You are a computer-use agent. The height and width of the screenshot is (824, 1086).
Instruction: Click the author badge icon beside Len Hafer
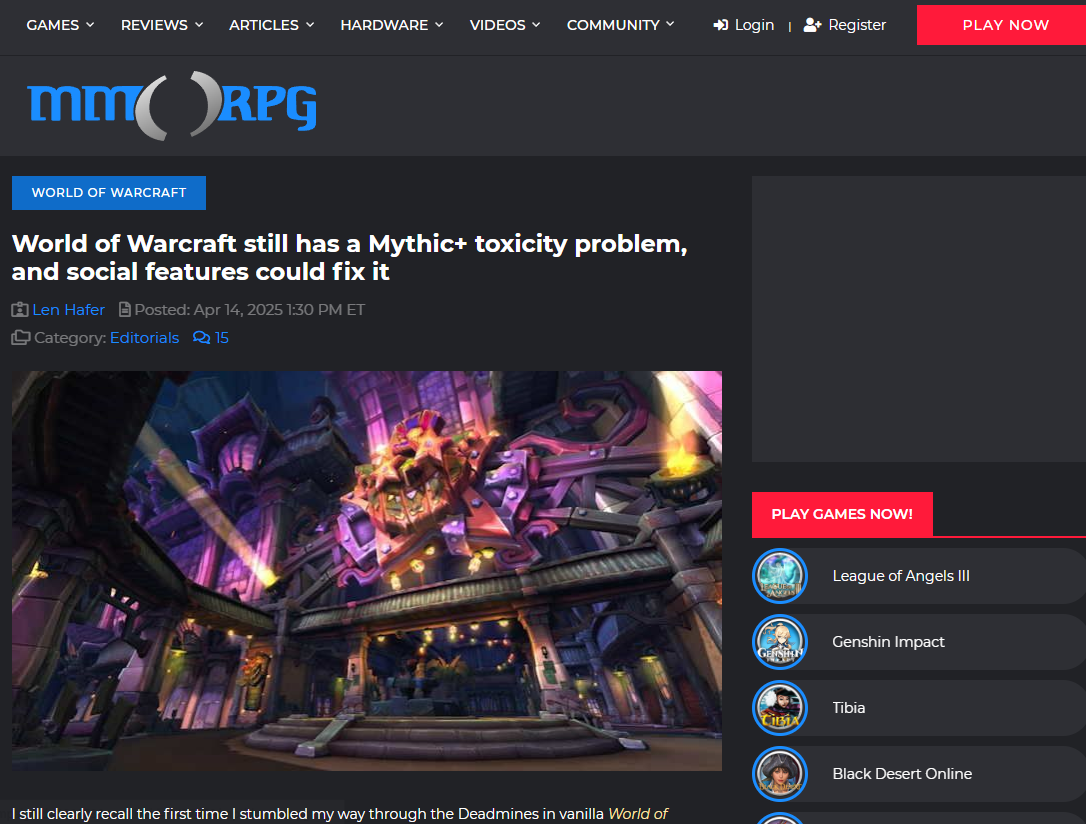pos(20,310)
